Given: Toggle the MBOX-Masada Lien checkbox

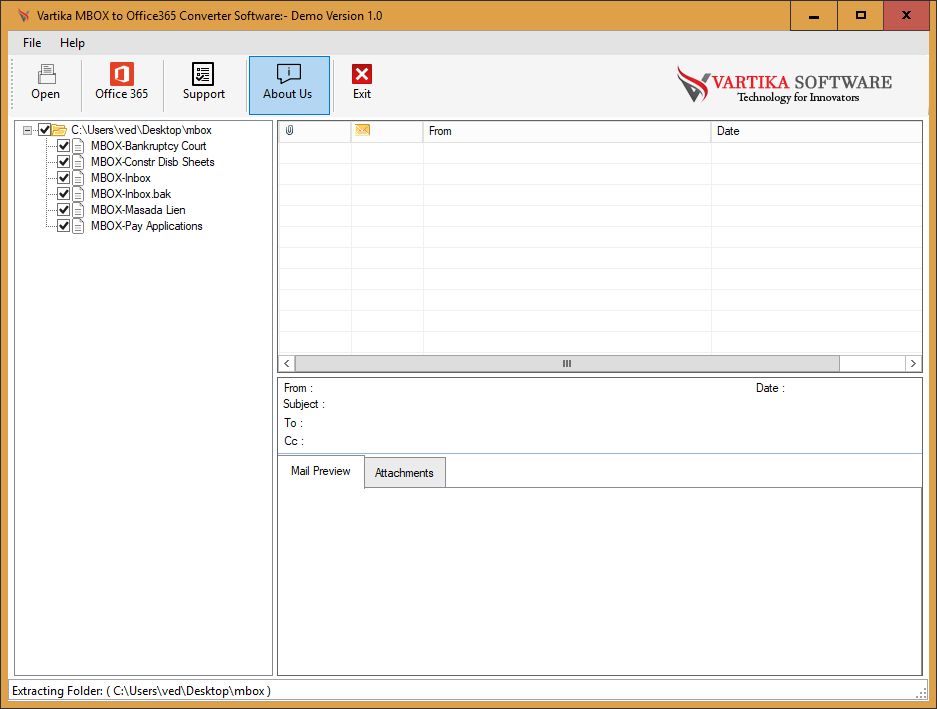Looking at the screenshot, I should click(x=63, y=210).
